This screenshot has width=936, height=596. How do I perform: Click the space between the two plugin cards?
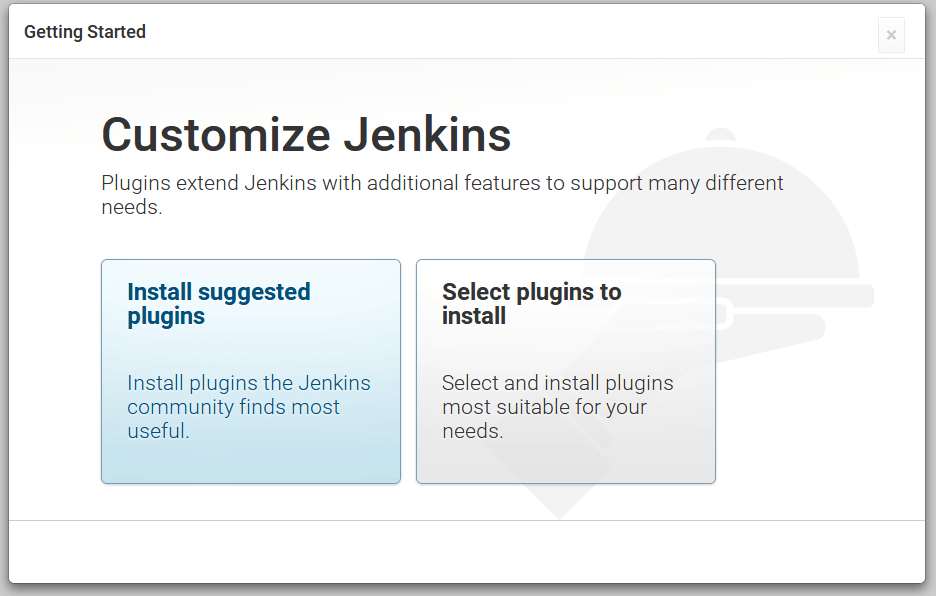407,370
